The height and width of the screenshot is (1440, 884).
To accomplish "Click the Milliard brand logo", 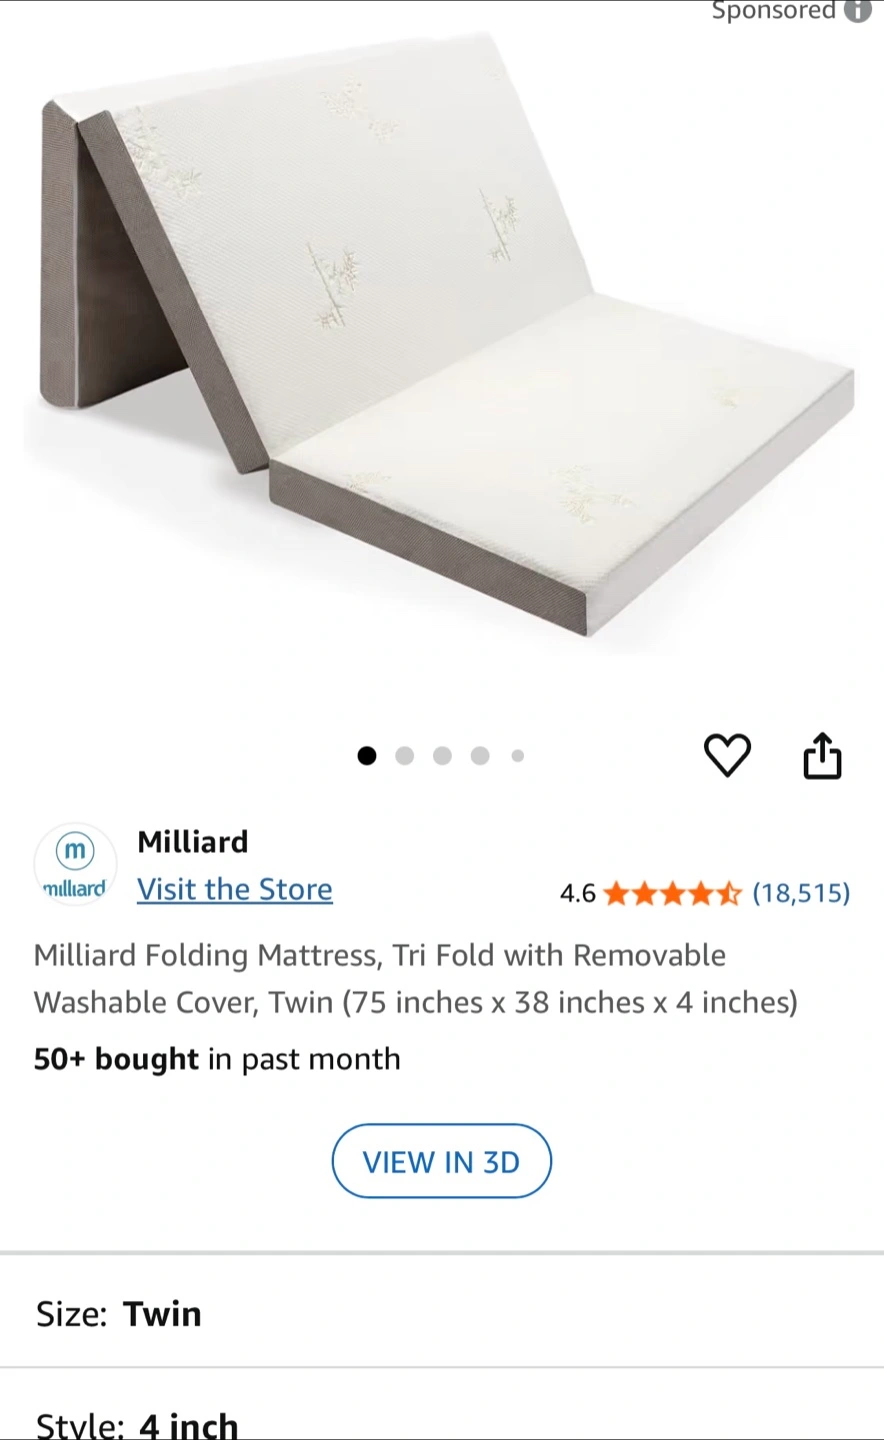I will tap(75, 864).
